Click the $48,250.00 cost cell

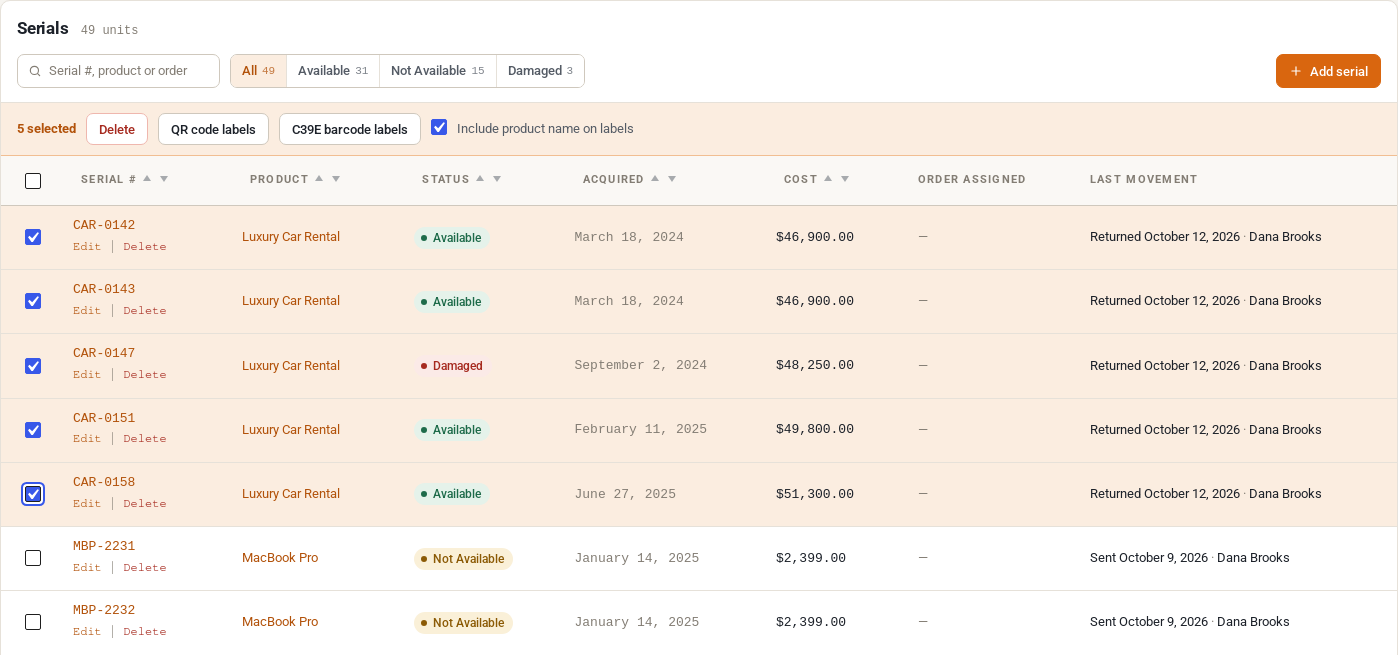coord(815,366)
